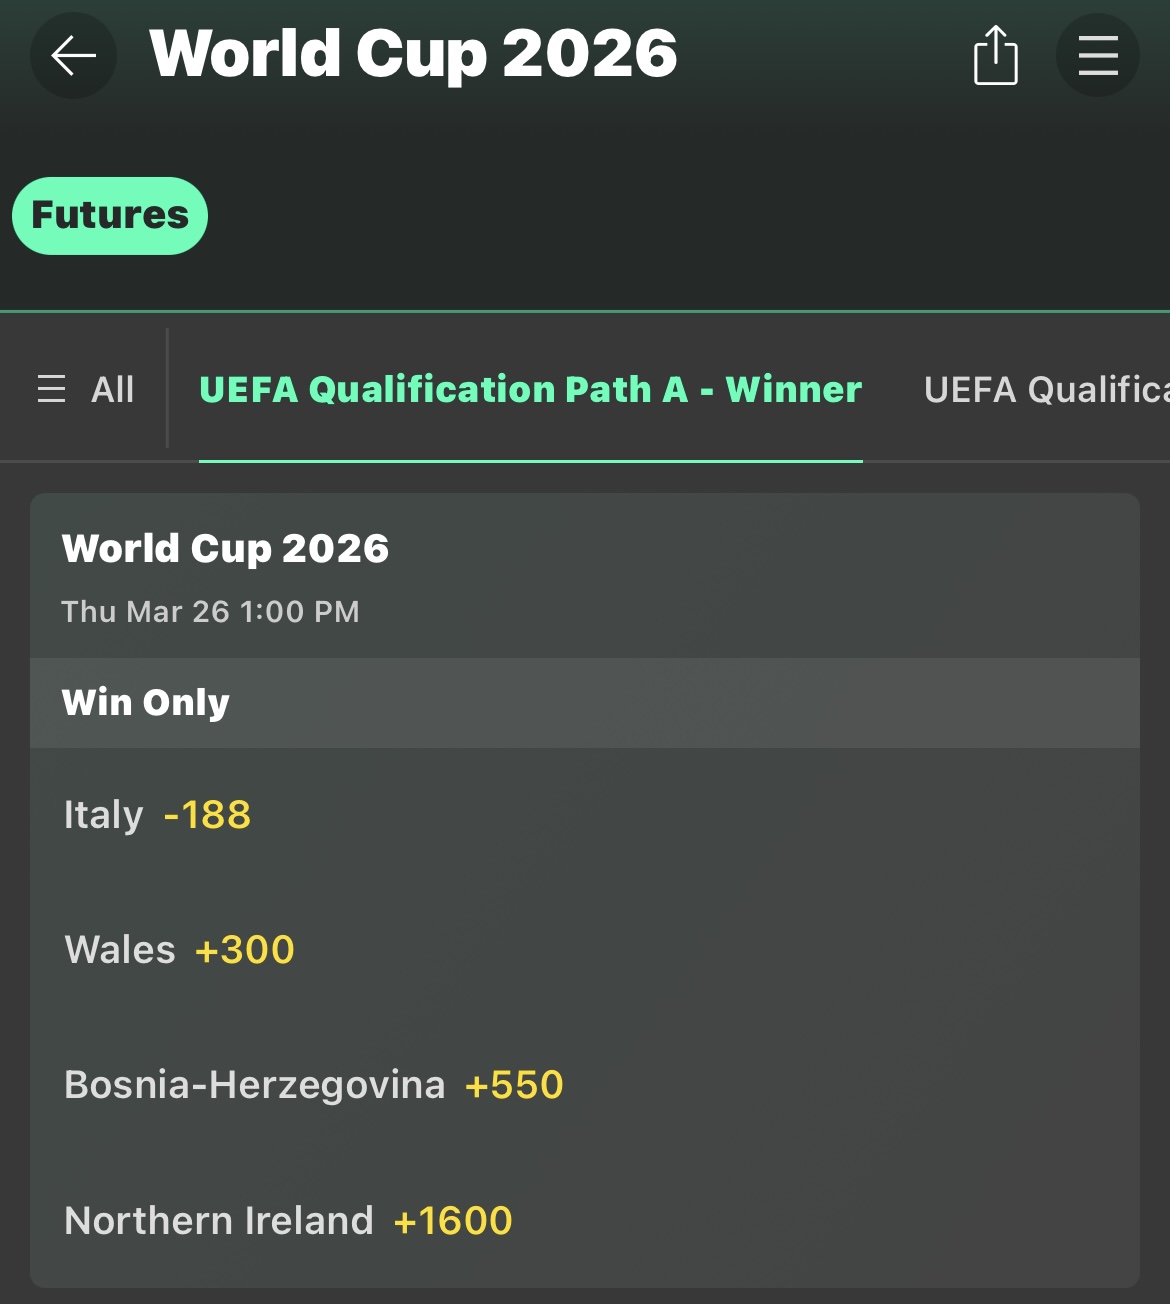The height and width of the screenshot is (1304, 1170).
Task: Open the partially visible next UEFA Qualification tab
Action: [x=1045, y=389]
